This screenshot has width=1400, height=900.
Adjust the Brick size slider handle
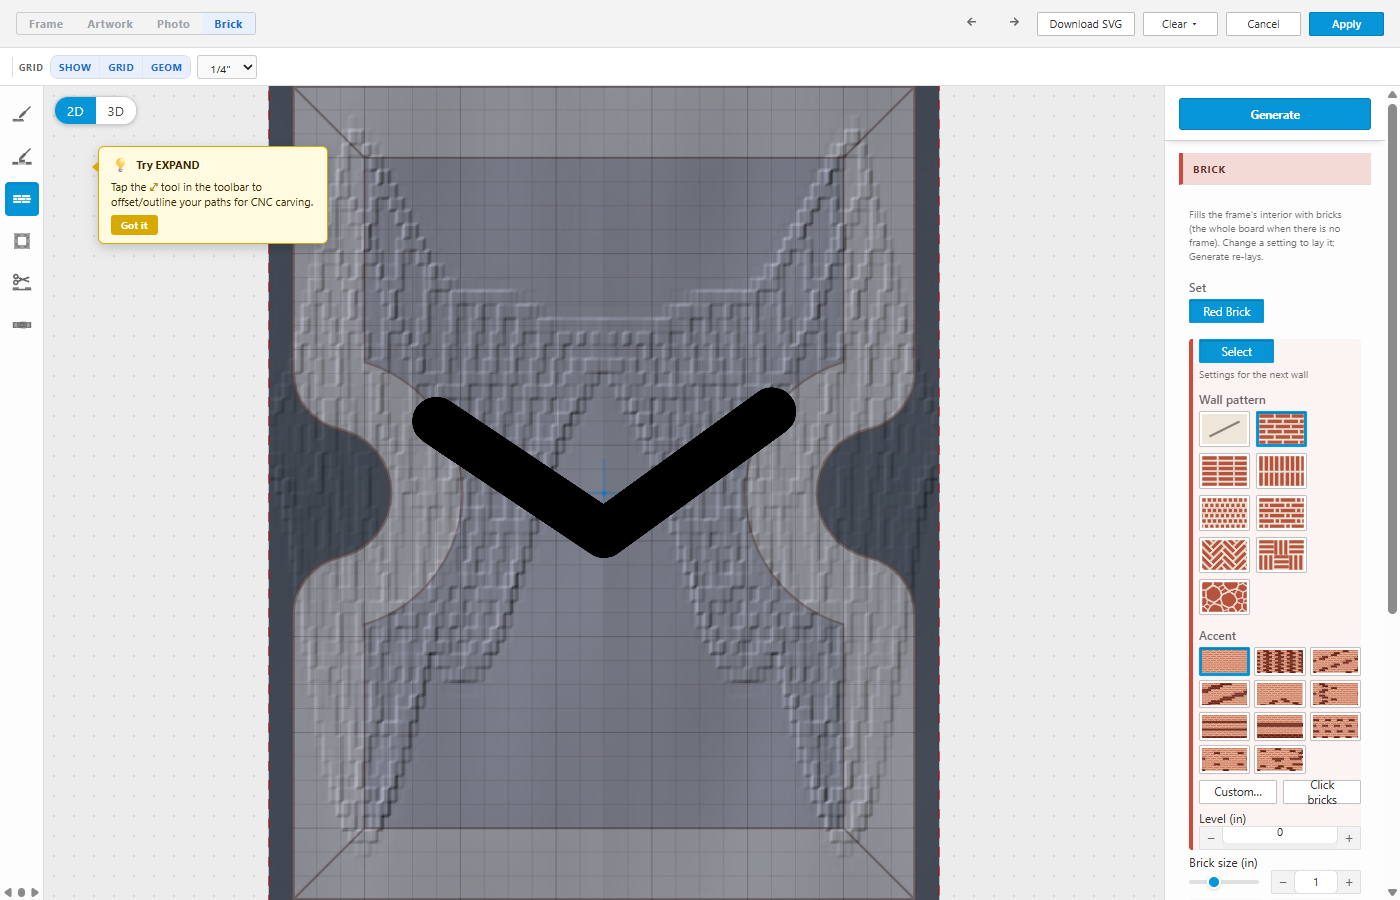pyautogui.click(x=1214, y=882)
